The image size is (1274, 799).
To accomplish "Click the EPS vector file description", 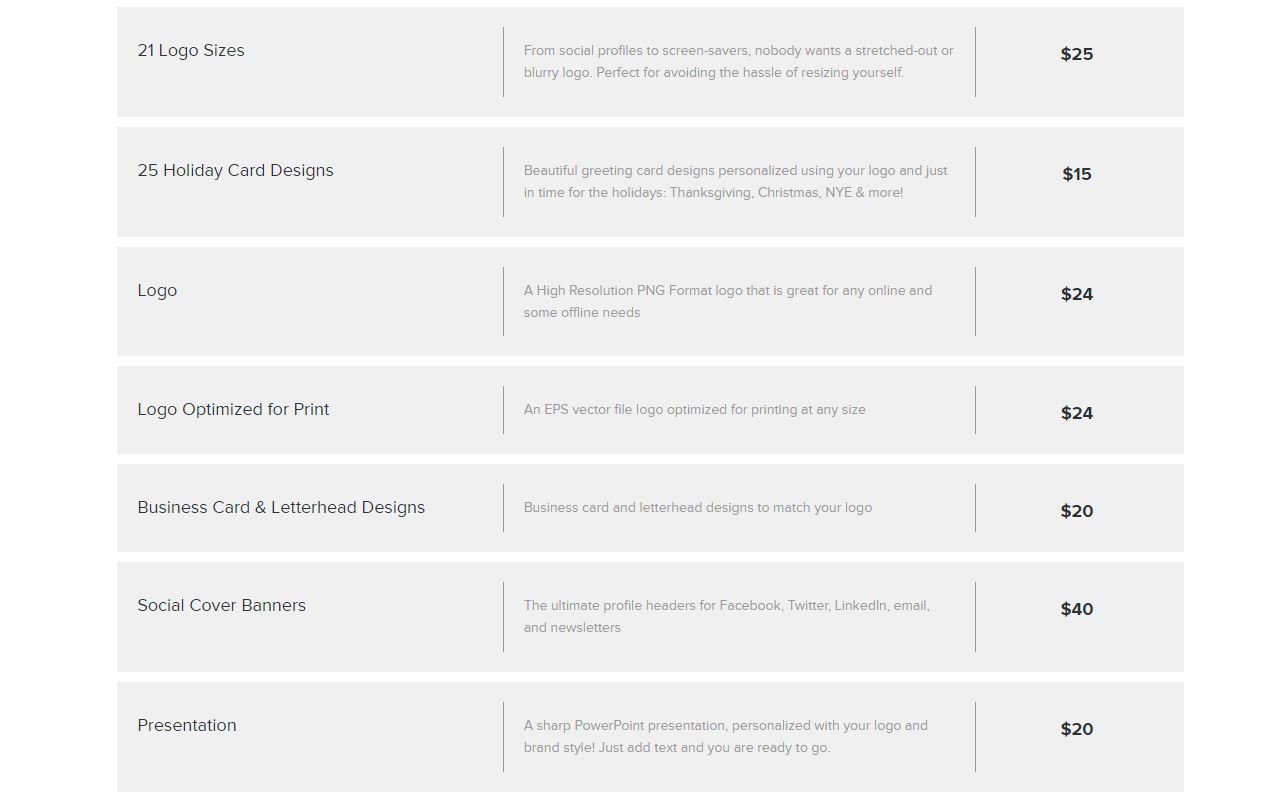I will coord(694,410).
